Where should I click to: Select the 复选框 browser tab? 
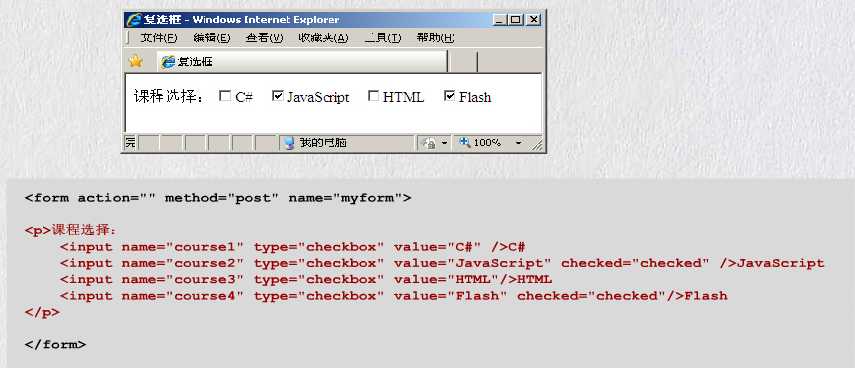(x=302, y=62)
